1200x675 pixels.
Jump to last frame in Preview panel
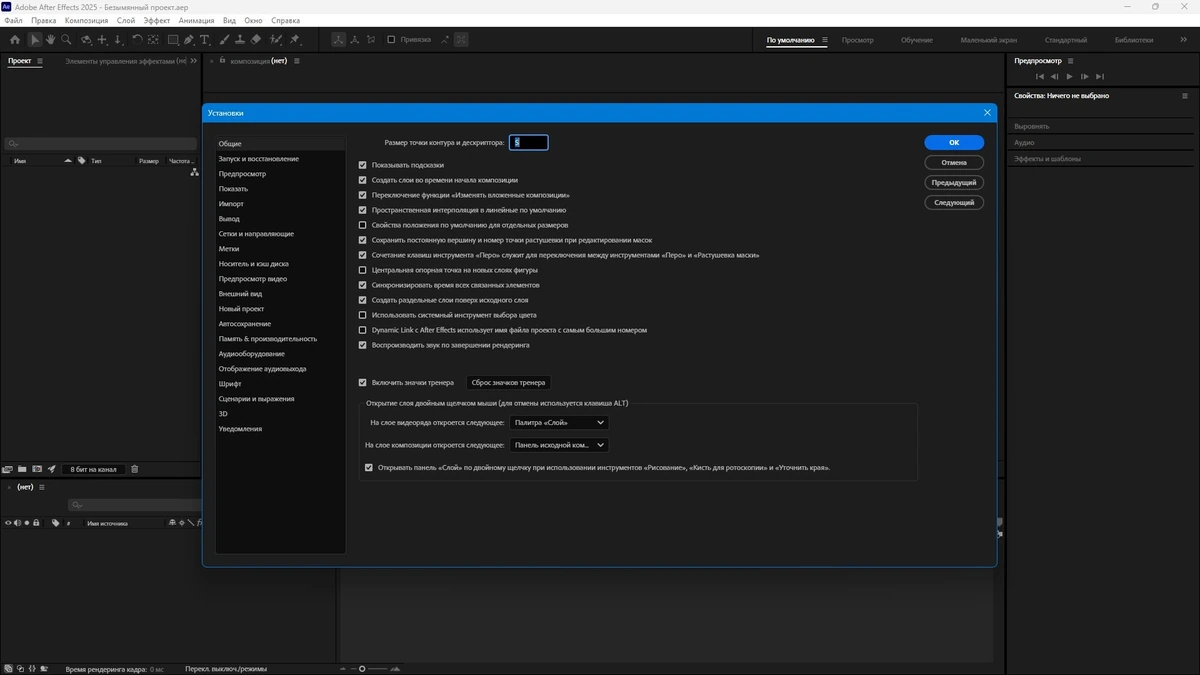(1100, 76)
